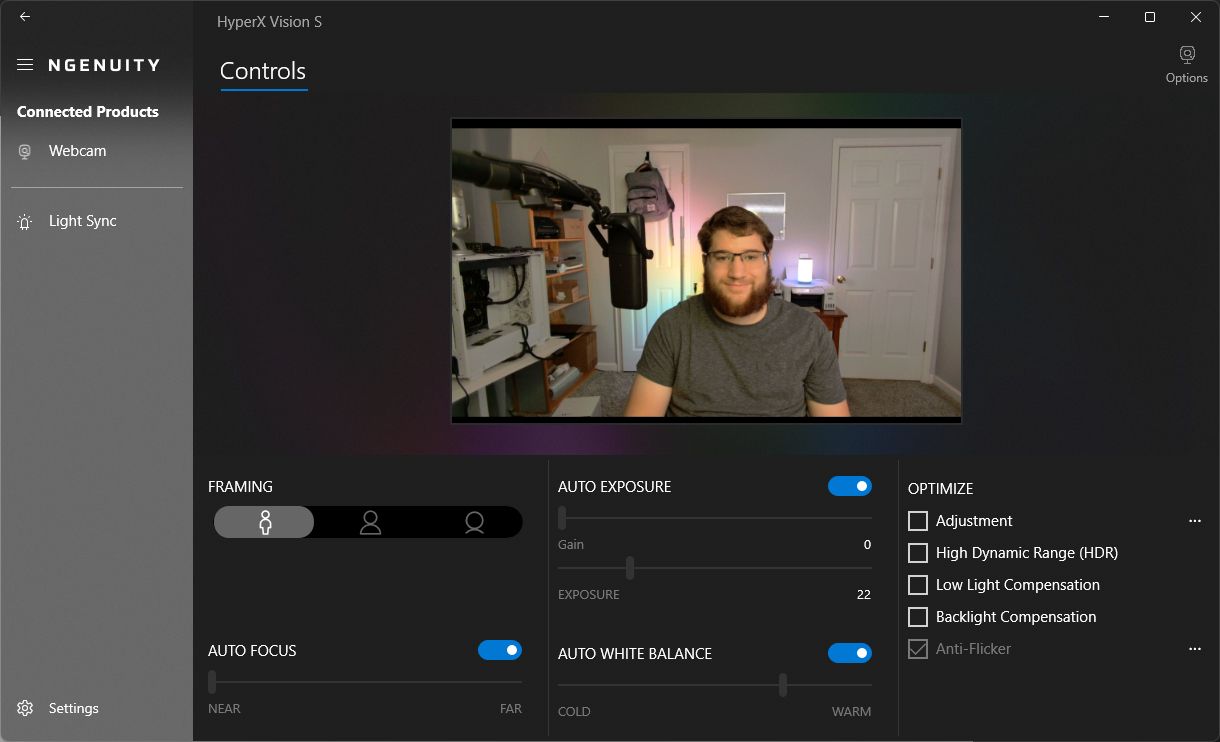Select Webcam in Connected Products
1220x742 pixels.
point(77,151)
